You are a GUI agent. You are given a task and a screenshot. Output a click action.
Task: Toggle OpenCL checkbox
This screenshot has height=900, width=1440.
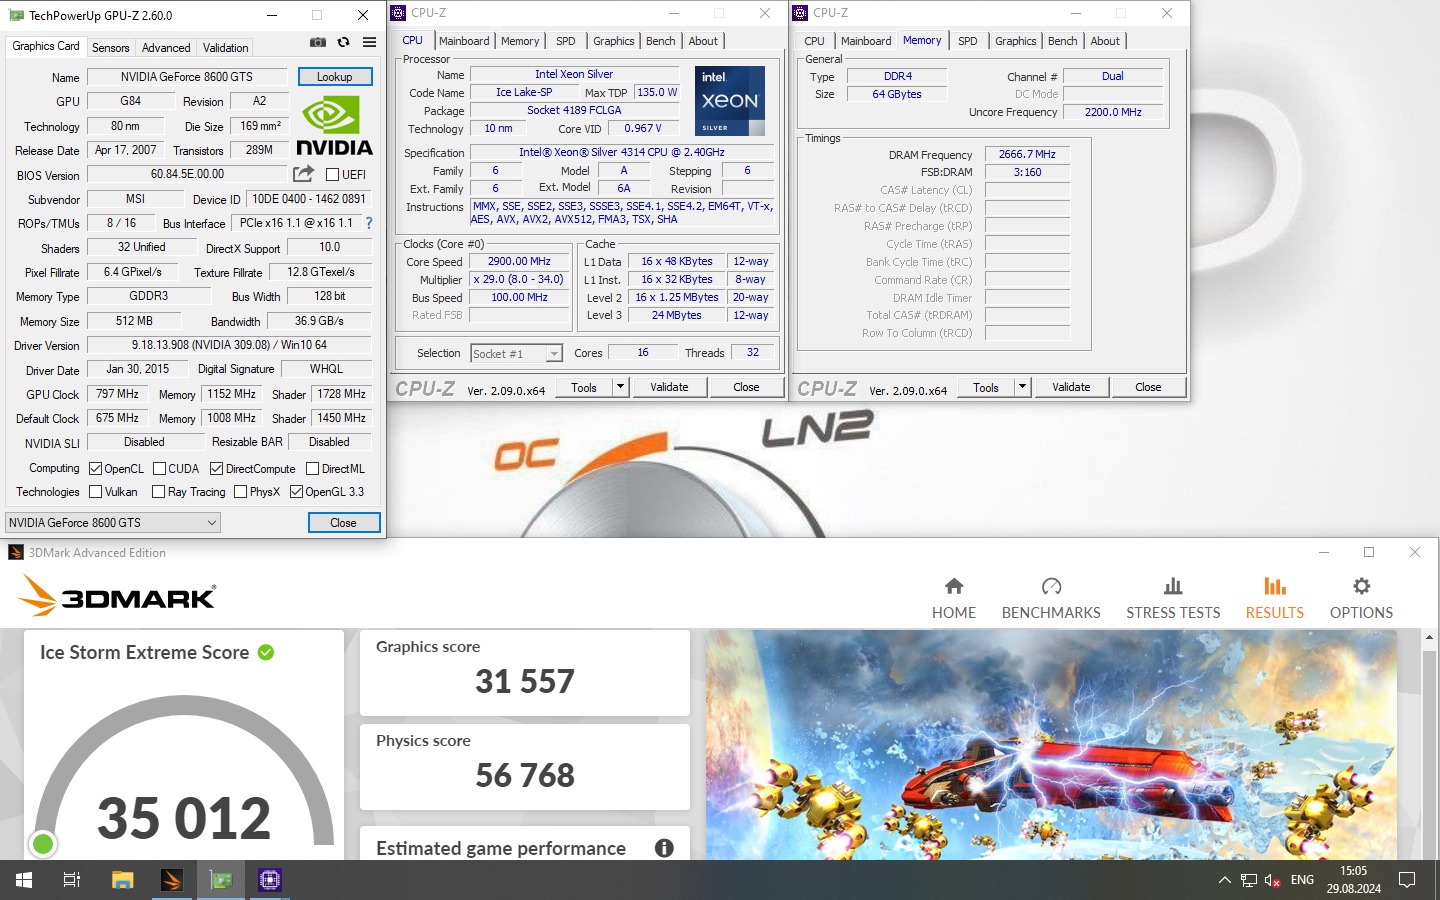pos(96,469)
